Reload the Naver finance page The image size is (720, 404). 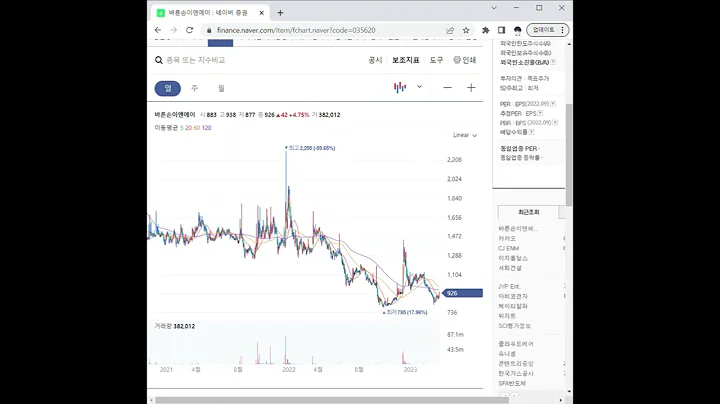[189, 30]
